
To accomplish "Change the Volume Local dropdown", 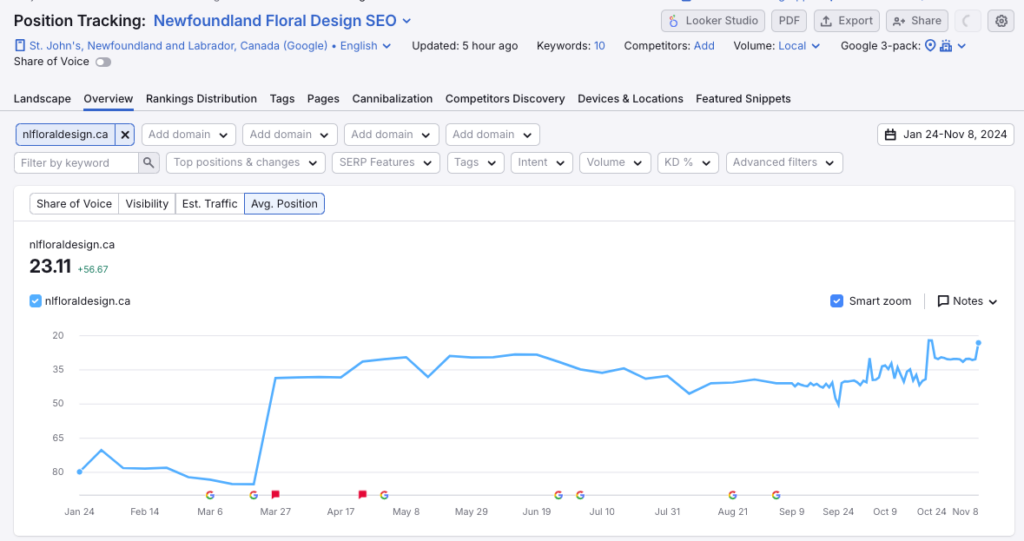I will pos(799,46).
